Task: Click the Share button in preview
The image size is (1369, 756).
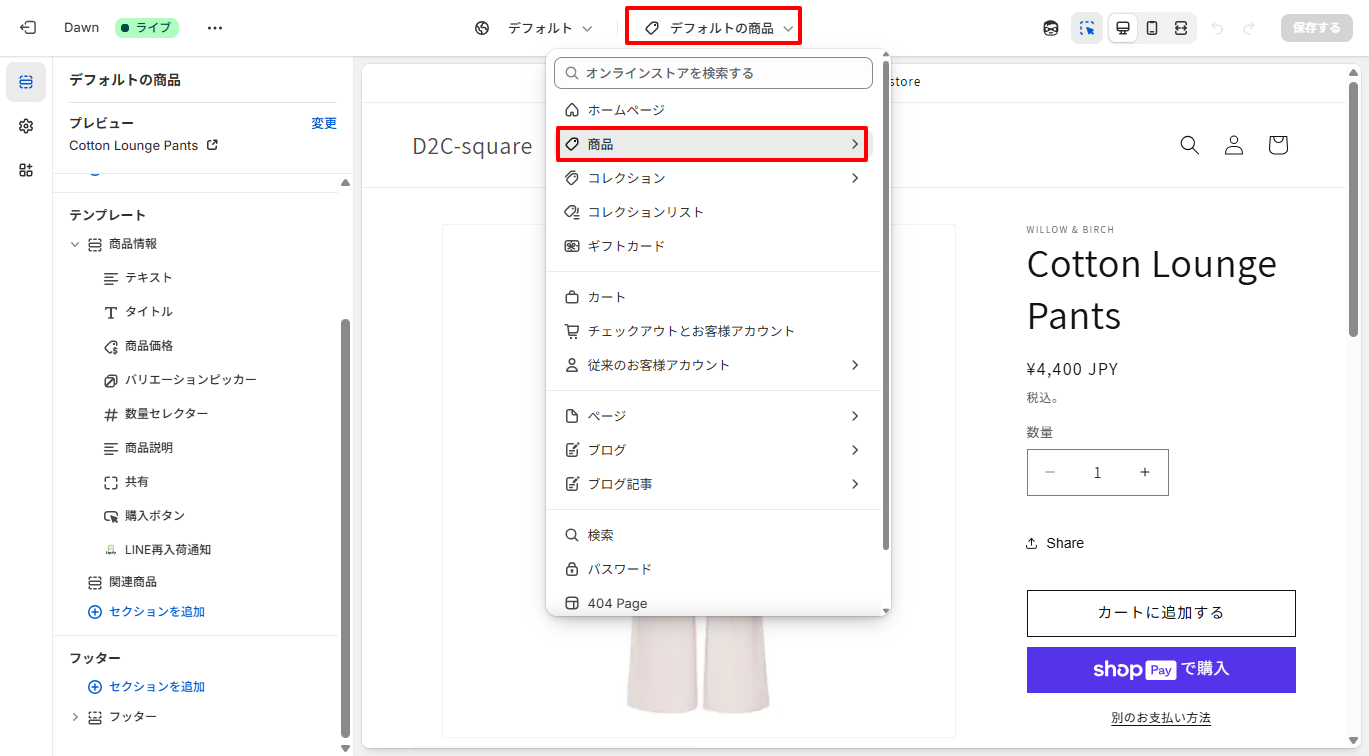Action: (x=1055, y=543)
